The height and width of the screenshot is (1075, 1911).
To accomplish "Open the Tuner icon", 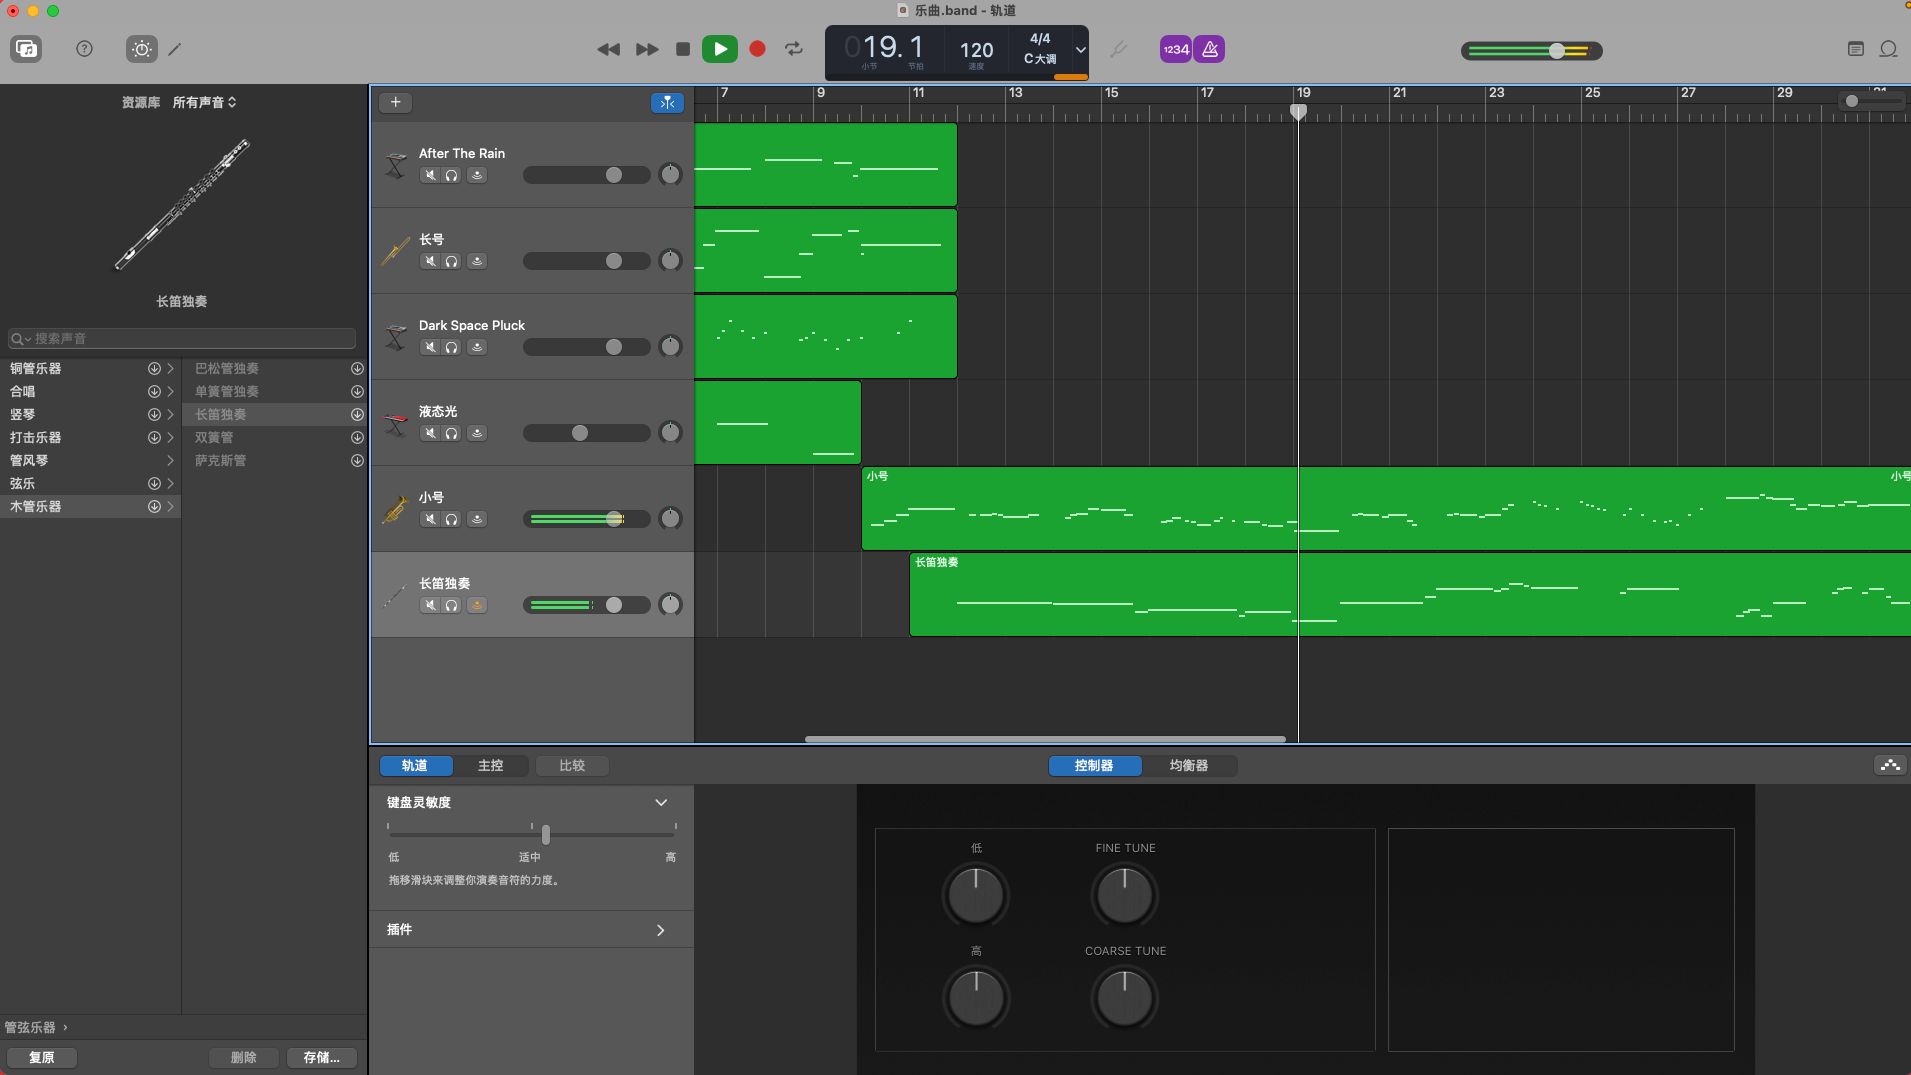I will tap(1118, 49).
